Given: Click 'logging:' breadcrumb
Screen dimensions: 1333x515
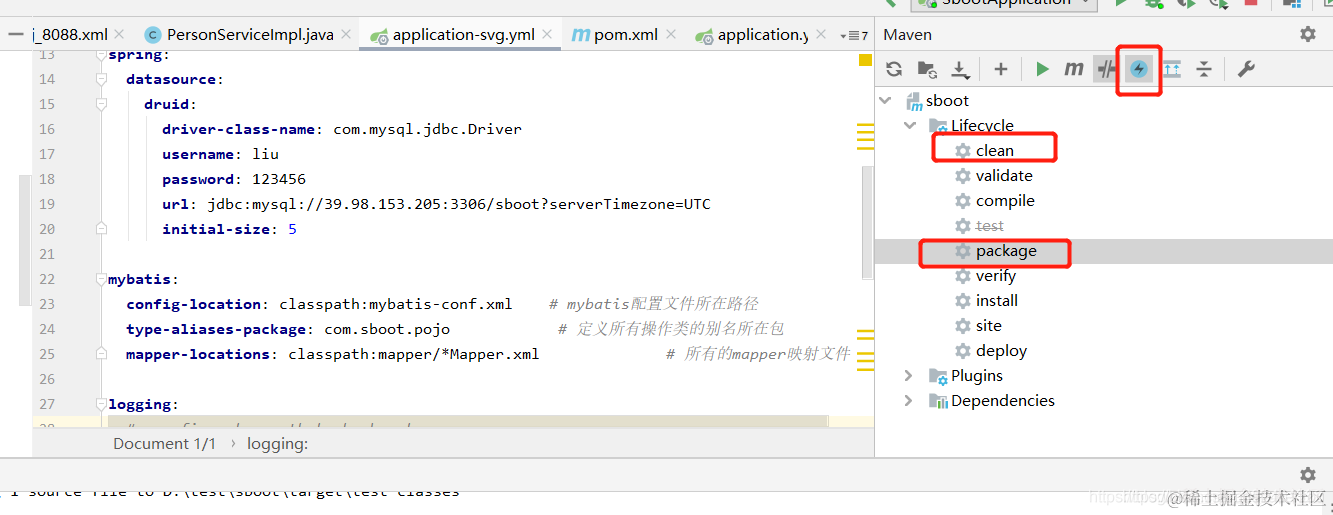Looking at the screenshot, I should click(x=278, y=443).
